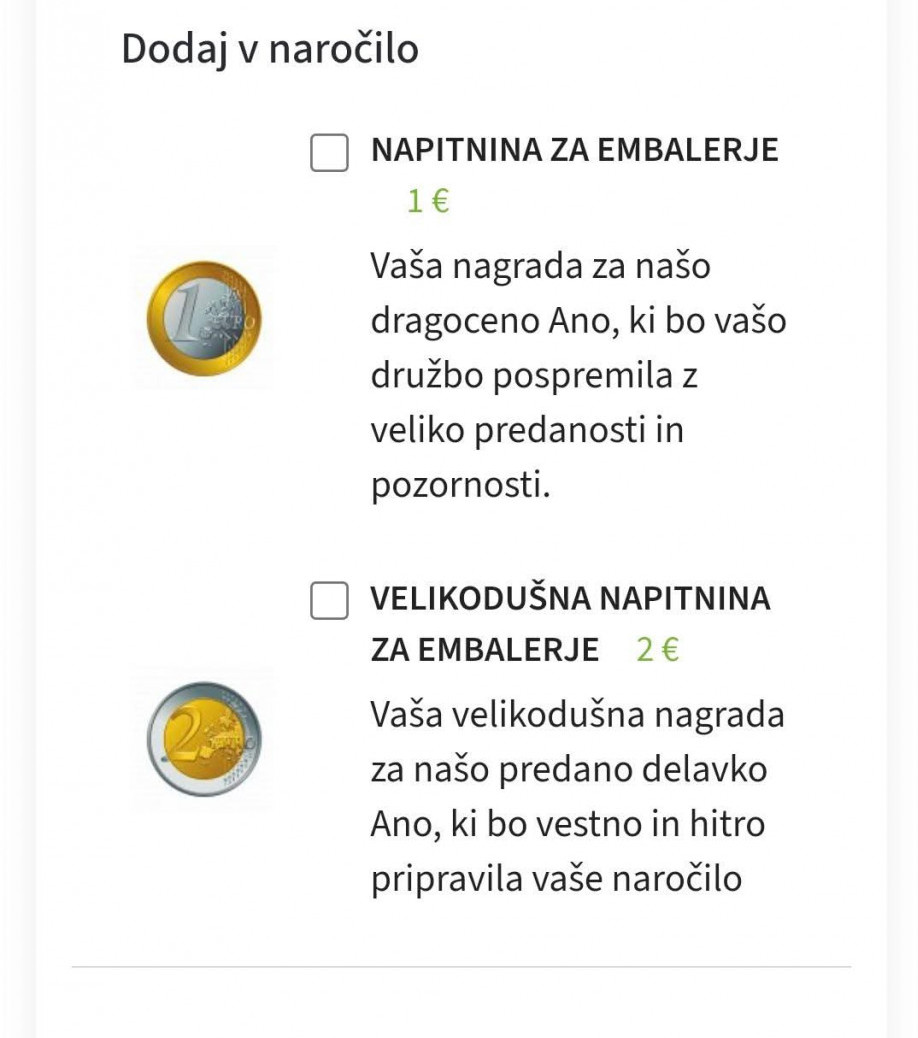Click the VELIKODUŠNA NAPITNINA title text
This screenshot has height=1038, width=918.
570,598
